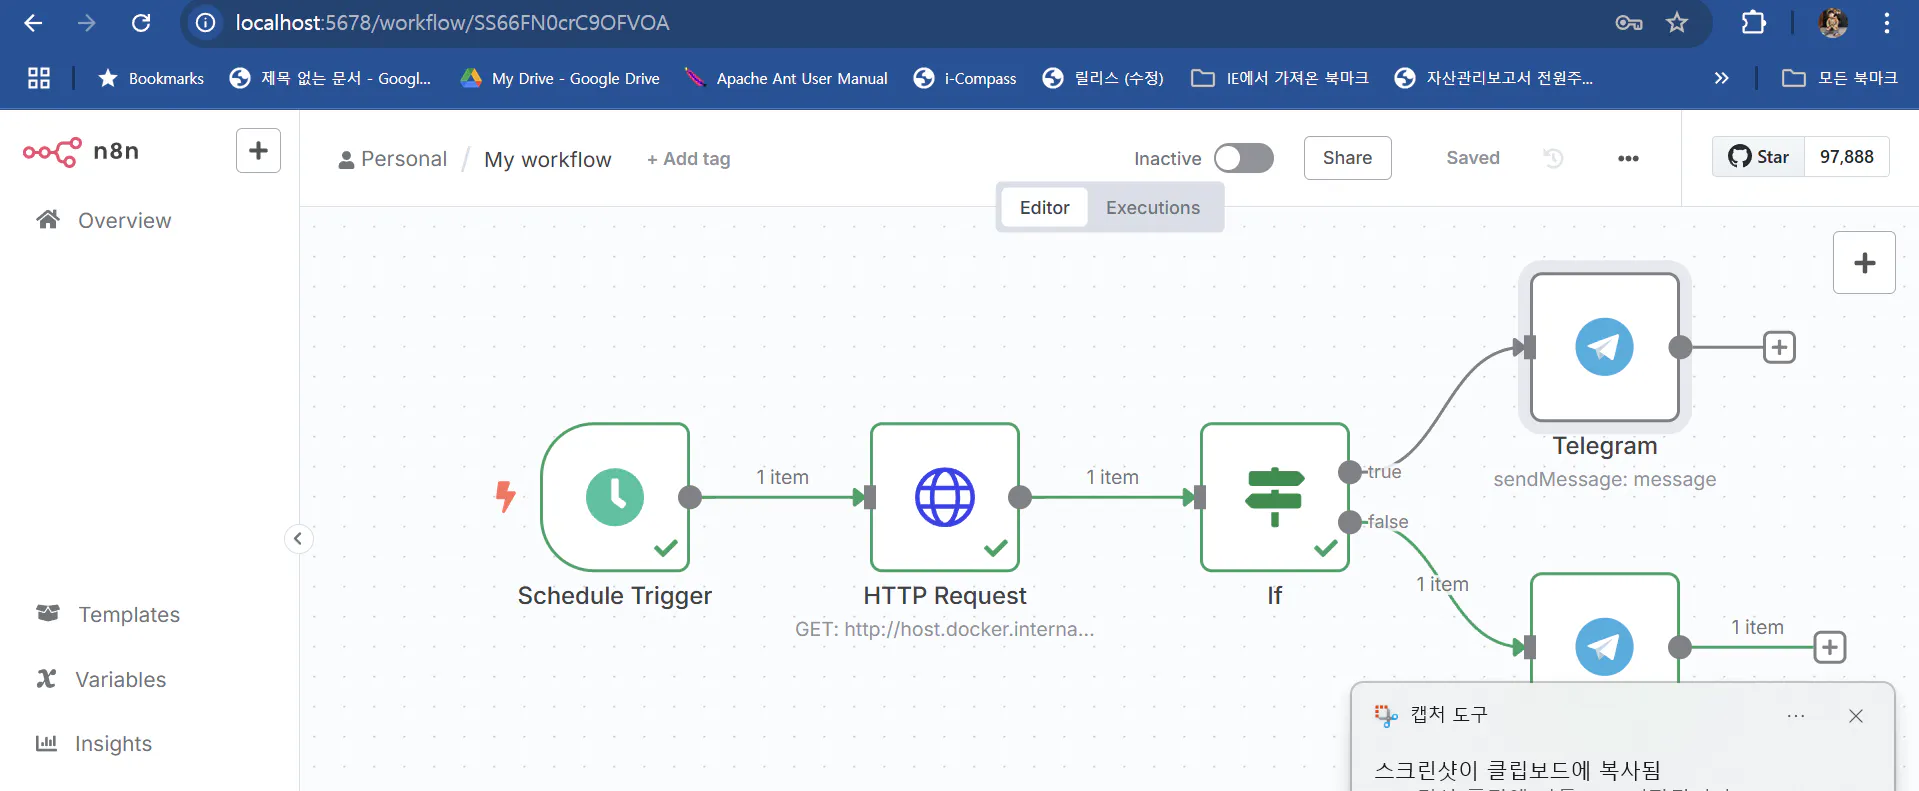
Task: Click the If node true output connector
Action: coord(1350,472)
